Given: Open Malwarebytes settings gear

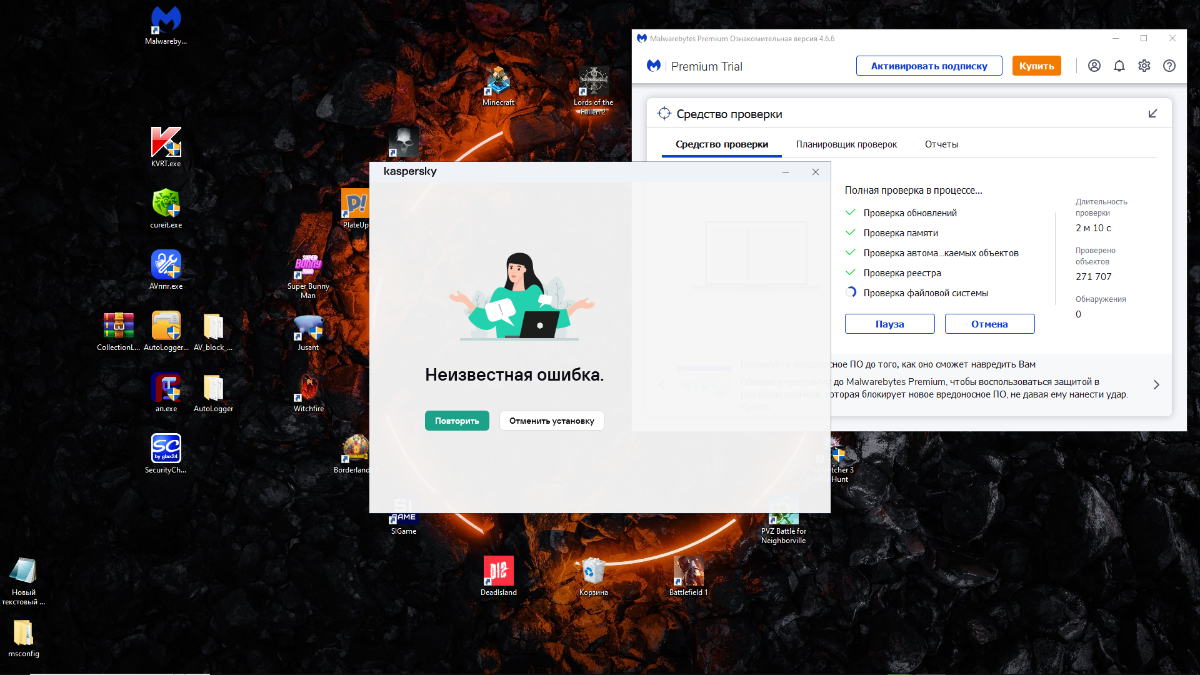Looking at the screenshot, I should 1144,66.
